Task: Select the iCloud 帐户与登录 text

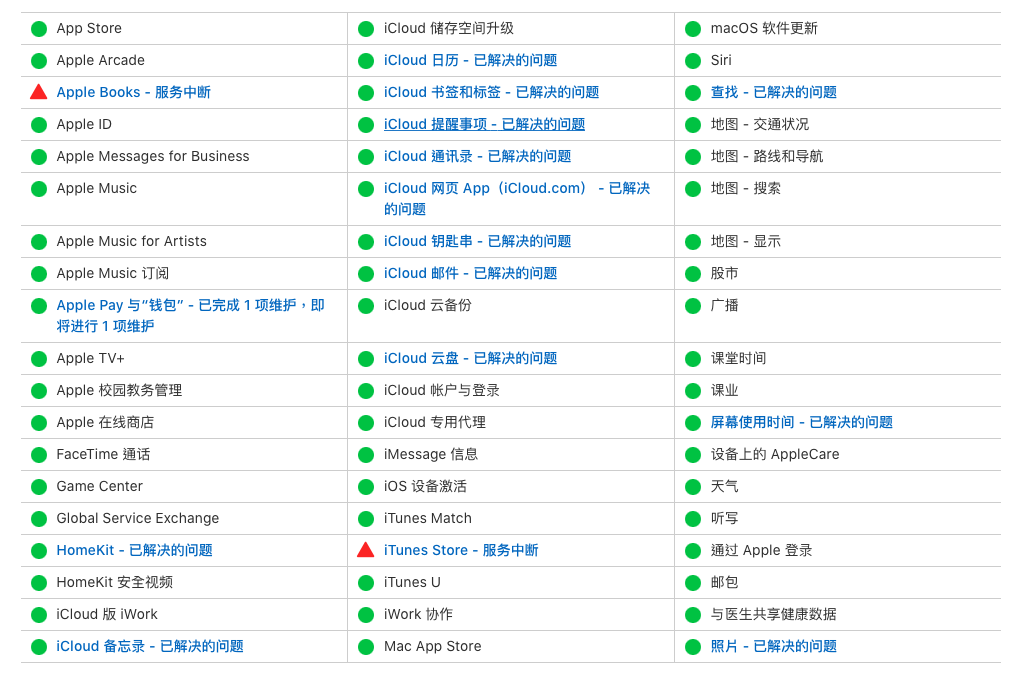Action: click(x=442, y=390)
